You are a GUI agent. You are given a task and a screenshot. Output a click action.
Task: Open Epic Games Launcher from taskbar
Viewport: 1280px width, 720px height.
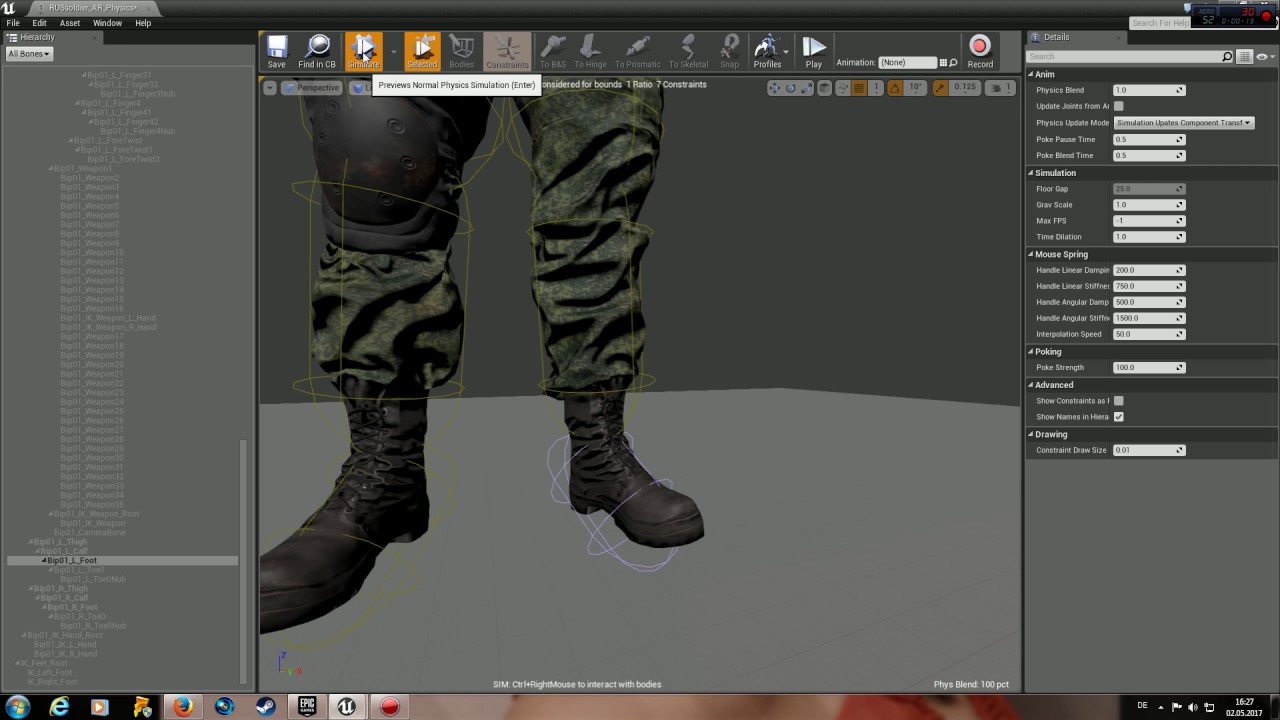307,706
